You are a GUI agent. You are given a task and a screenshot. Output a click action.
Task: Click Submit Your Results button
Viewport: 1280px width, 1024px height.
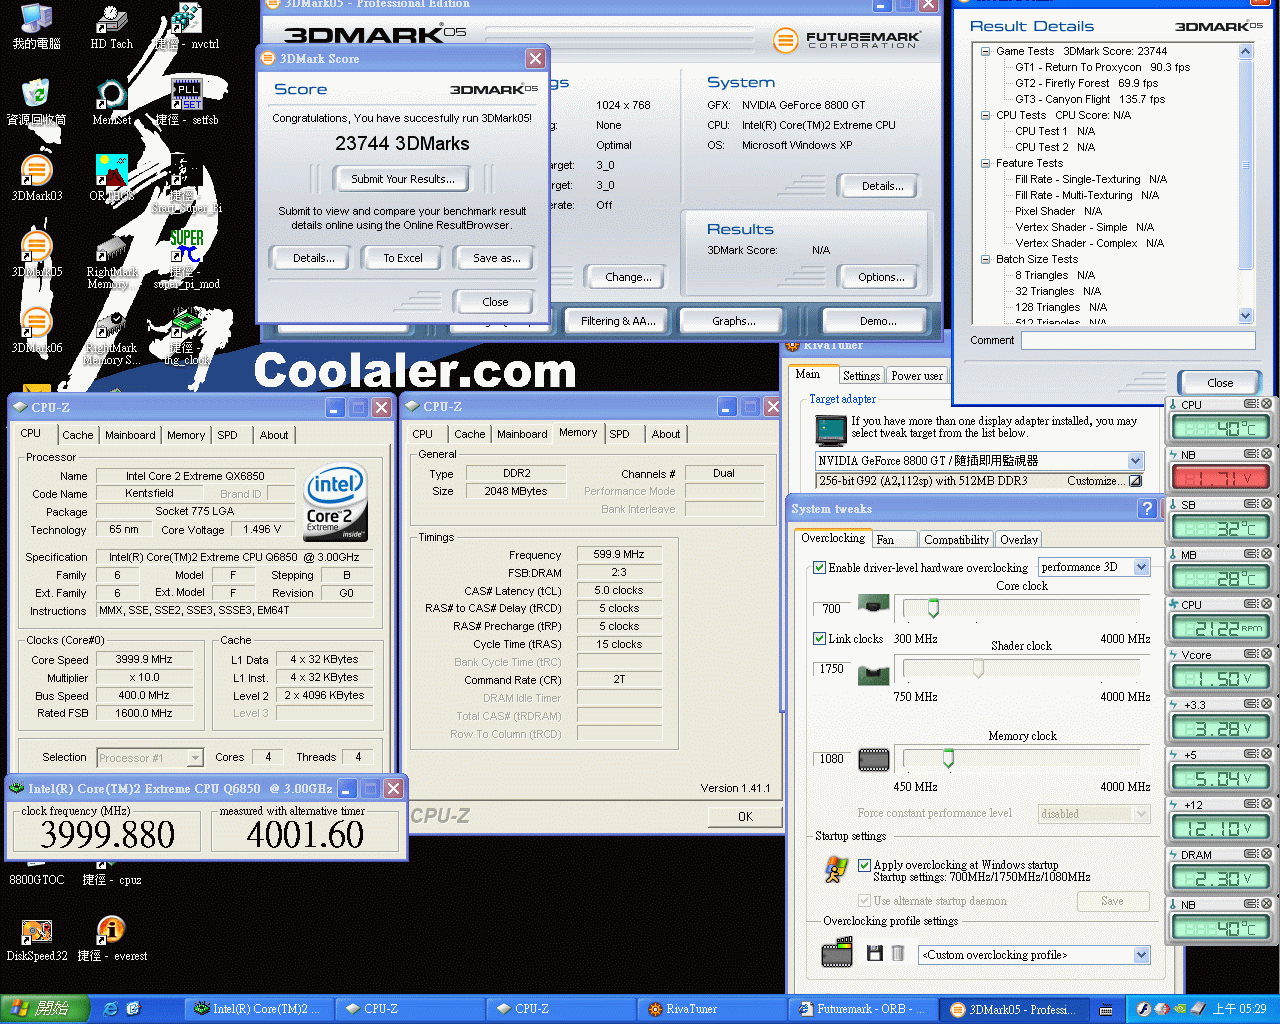point(403,179)
